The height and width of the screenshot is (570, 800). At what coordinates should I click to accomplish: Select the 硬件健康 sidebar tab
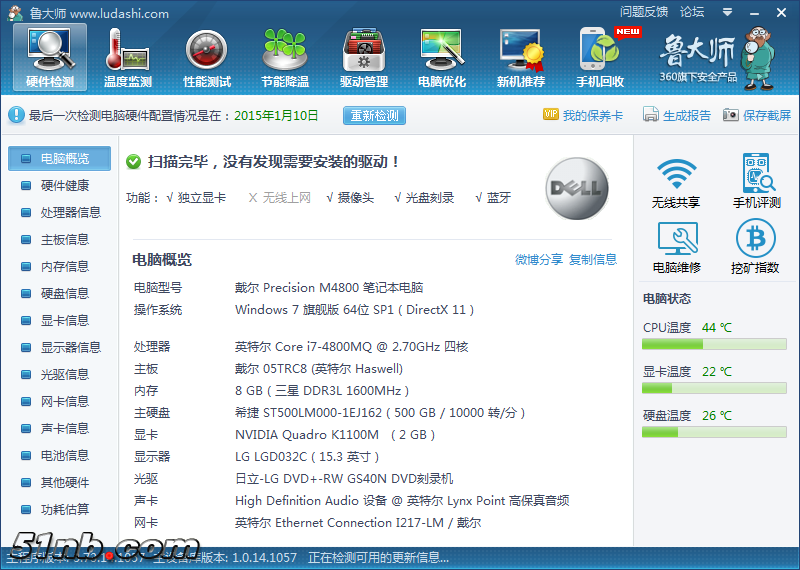pyautogui.click(x=60, y=185)
